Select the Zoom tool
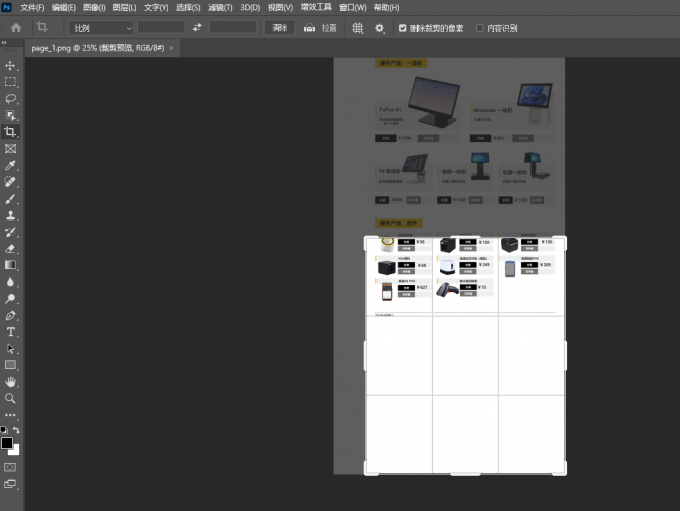This screenshot has height=511, width=680. coord(10,398)
